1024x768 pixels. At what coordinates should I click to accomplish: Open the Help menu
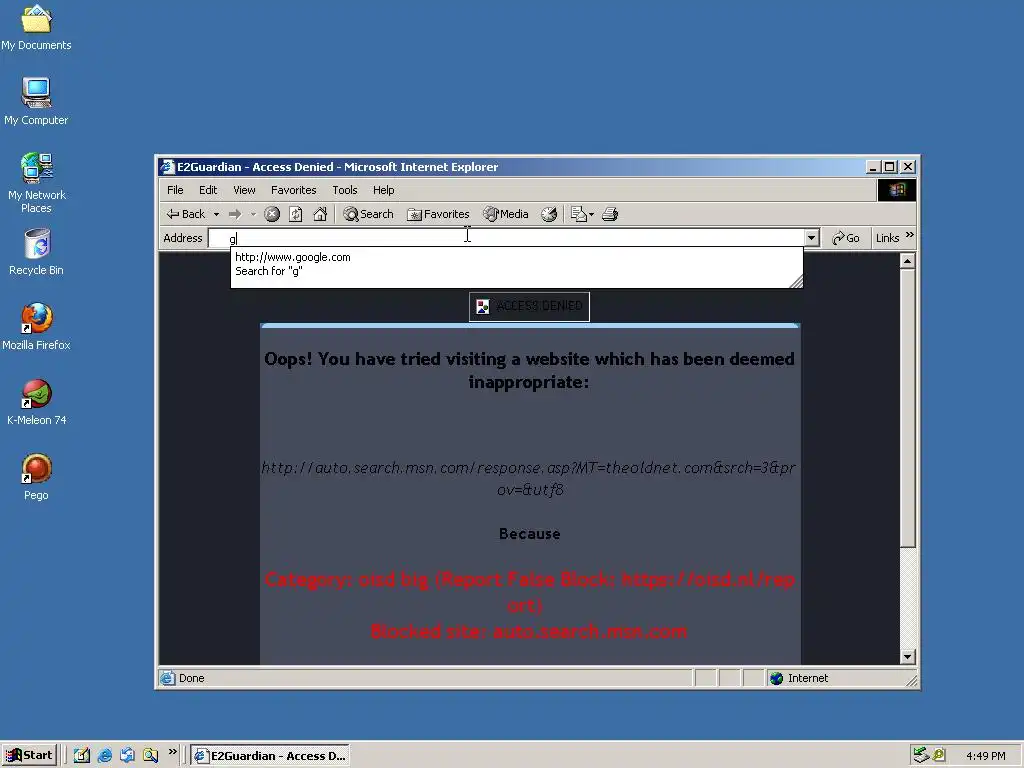[x=383, y=190]
